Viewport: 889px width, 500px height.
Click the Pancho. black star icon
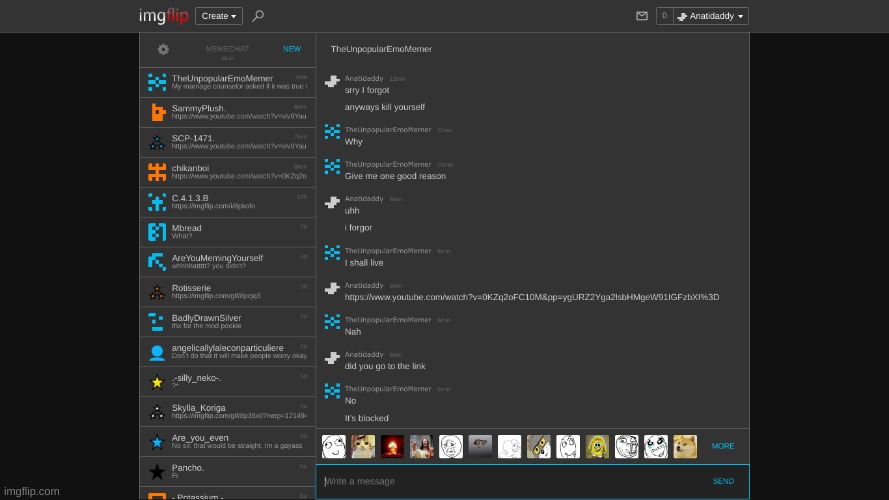point(157,472)
